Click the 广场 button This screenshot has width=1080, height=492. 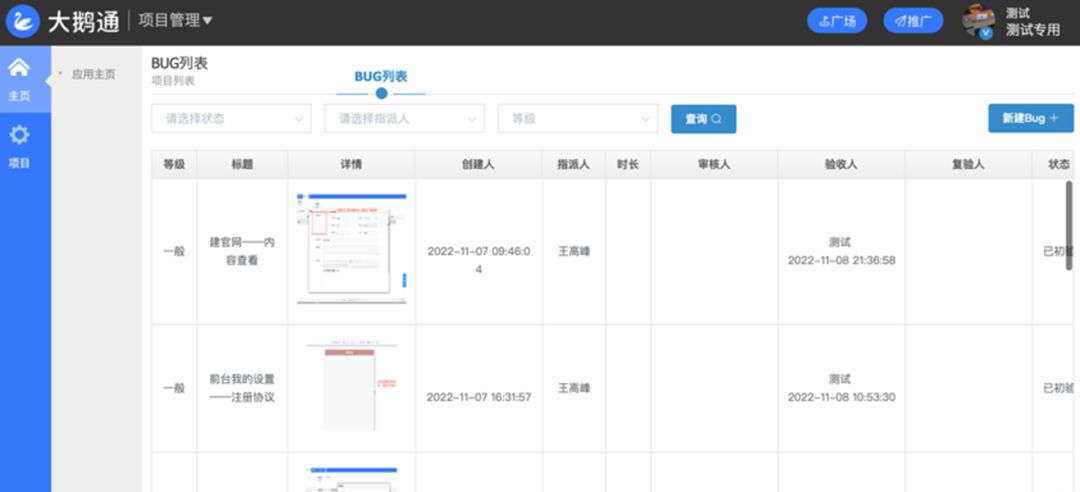837,21
